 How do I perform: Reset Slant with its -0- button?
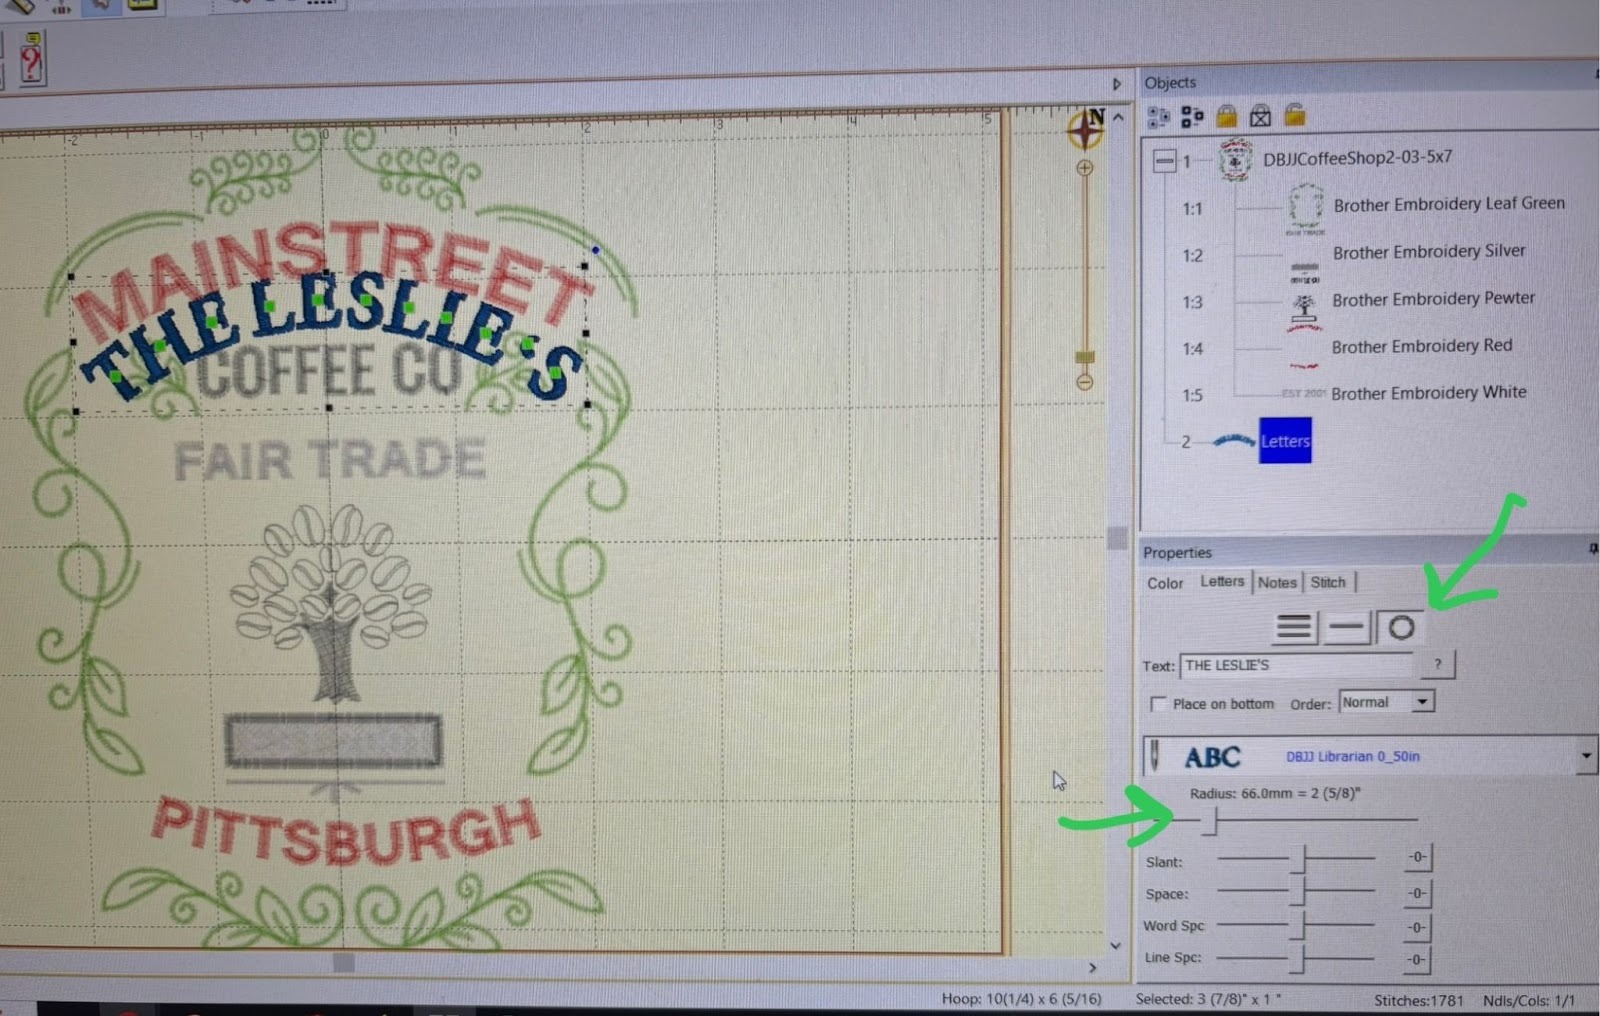1417,858
